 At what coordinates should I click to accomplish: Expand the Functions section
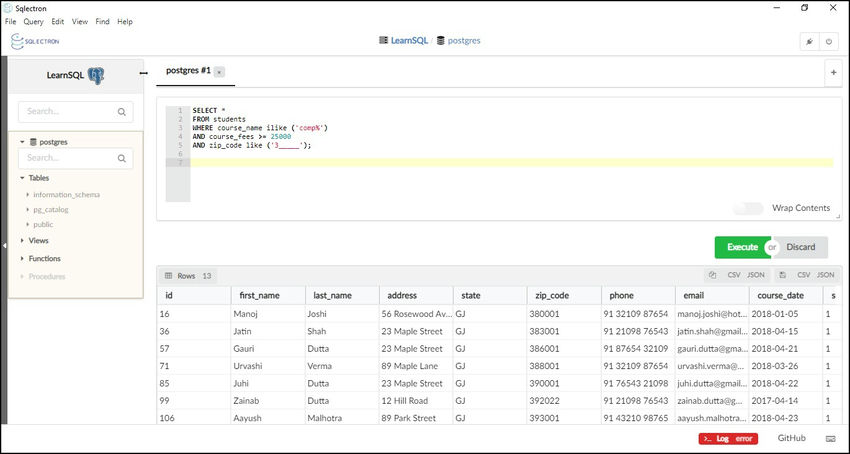22,258
